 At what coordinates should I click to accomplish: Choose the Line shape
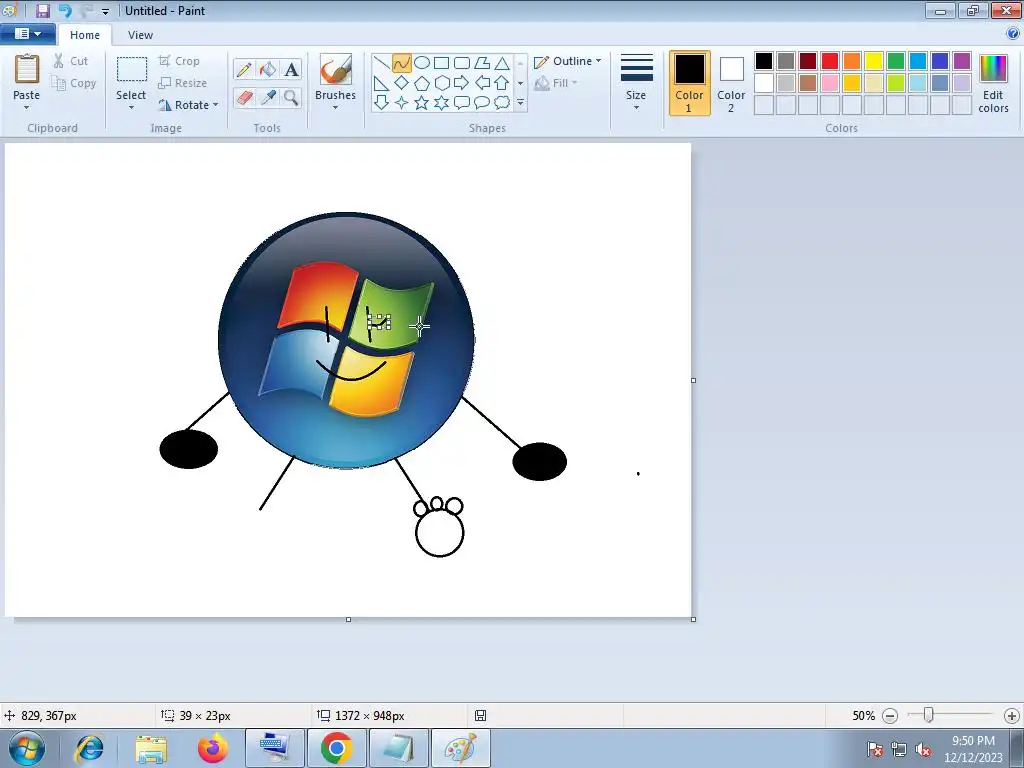381,63
